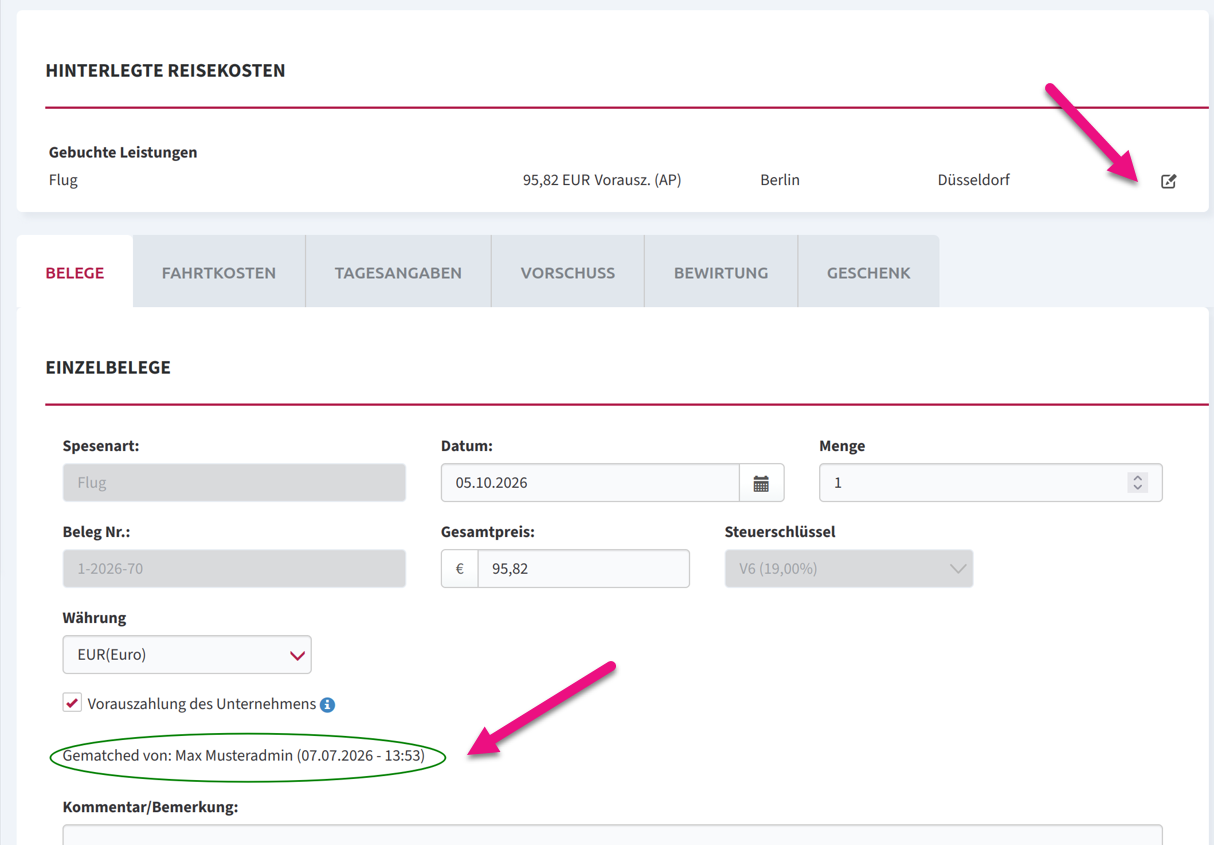Switch to the Vorschuss tab
Viewport: 1214px width, 845px height.
568,272
